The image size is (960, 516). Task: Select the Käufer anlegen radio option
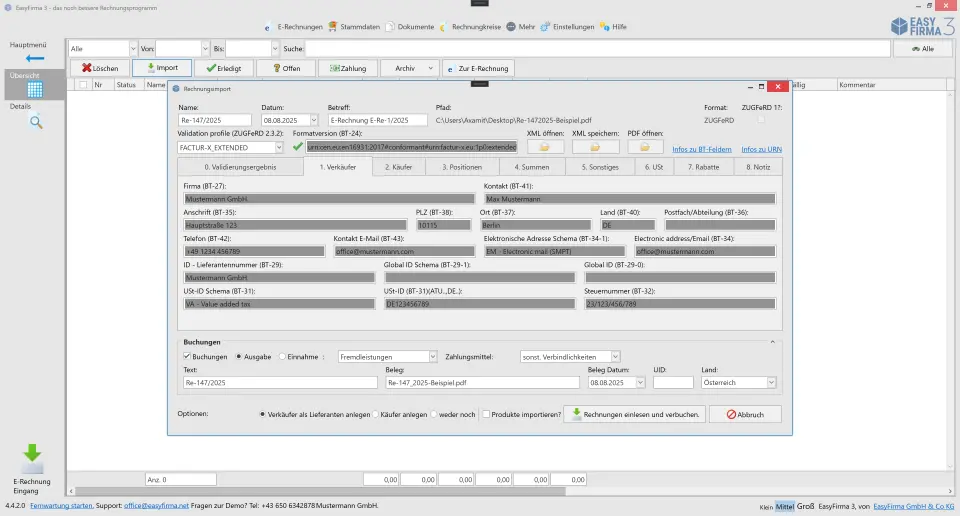[x=375, y=414]
